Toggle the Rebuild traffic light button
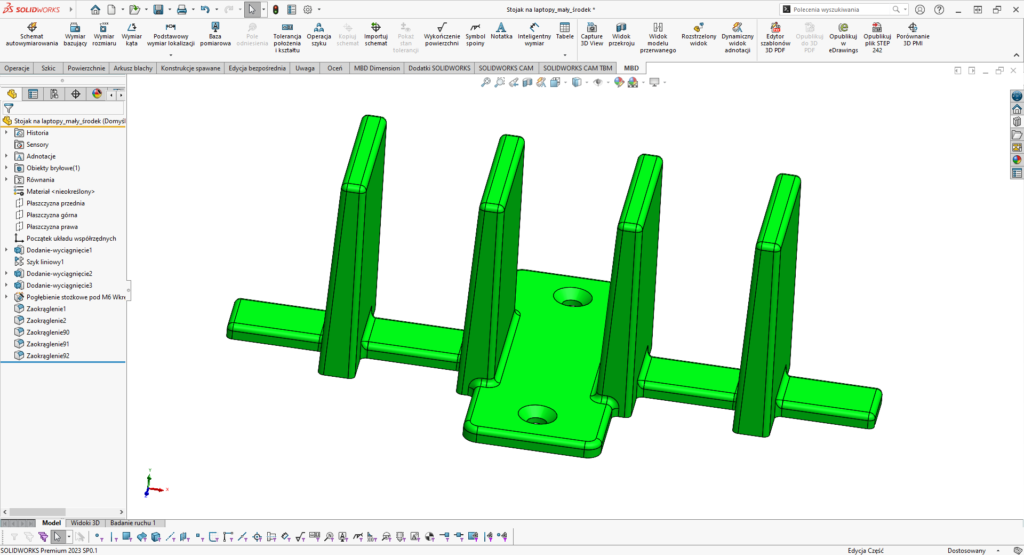Image resolution: width=1024 pixels, height=555 pixels. (276, 9)
